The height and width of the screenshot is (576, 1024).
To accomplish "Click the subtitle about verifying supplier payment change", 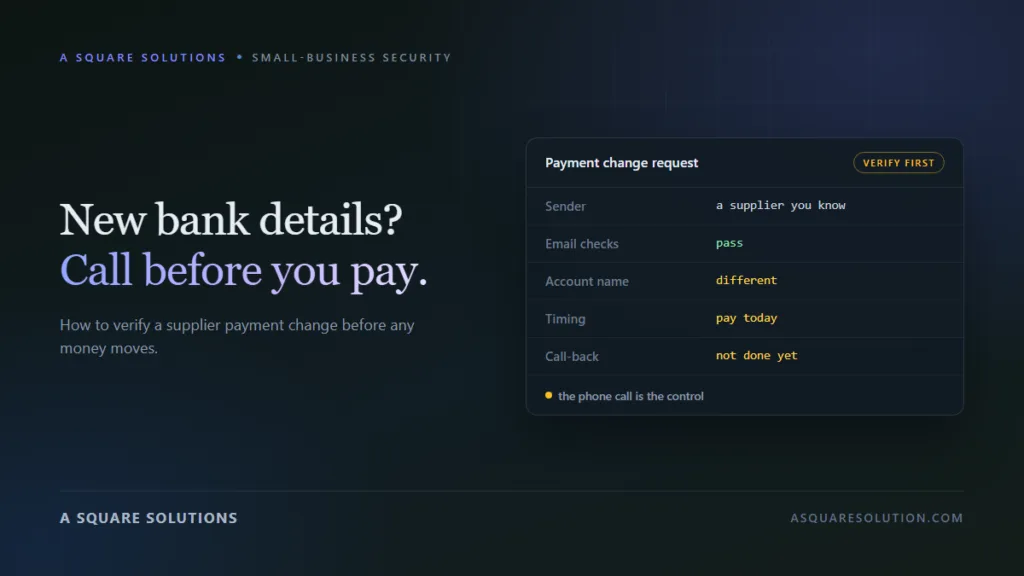I will click(237, 336).
